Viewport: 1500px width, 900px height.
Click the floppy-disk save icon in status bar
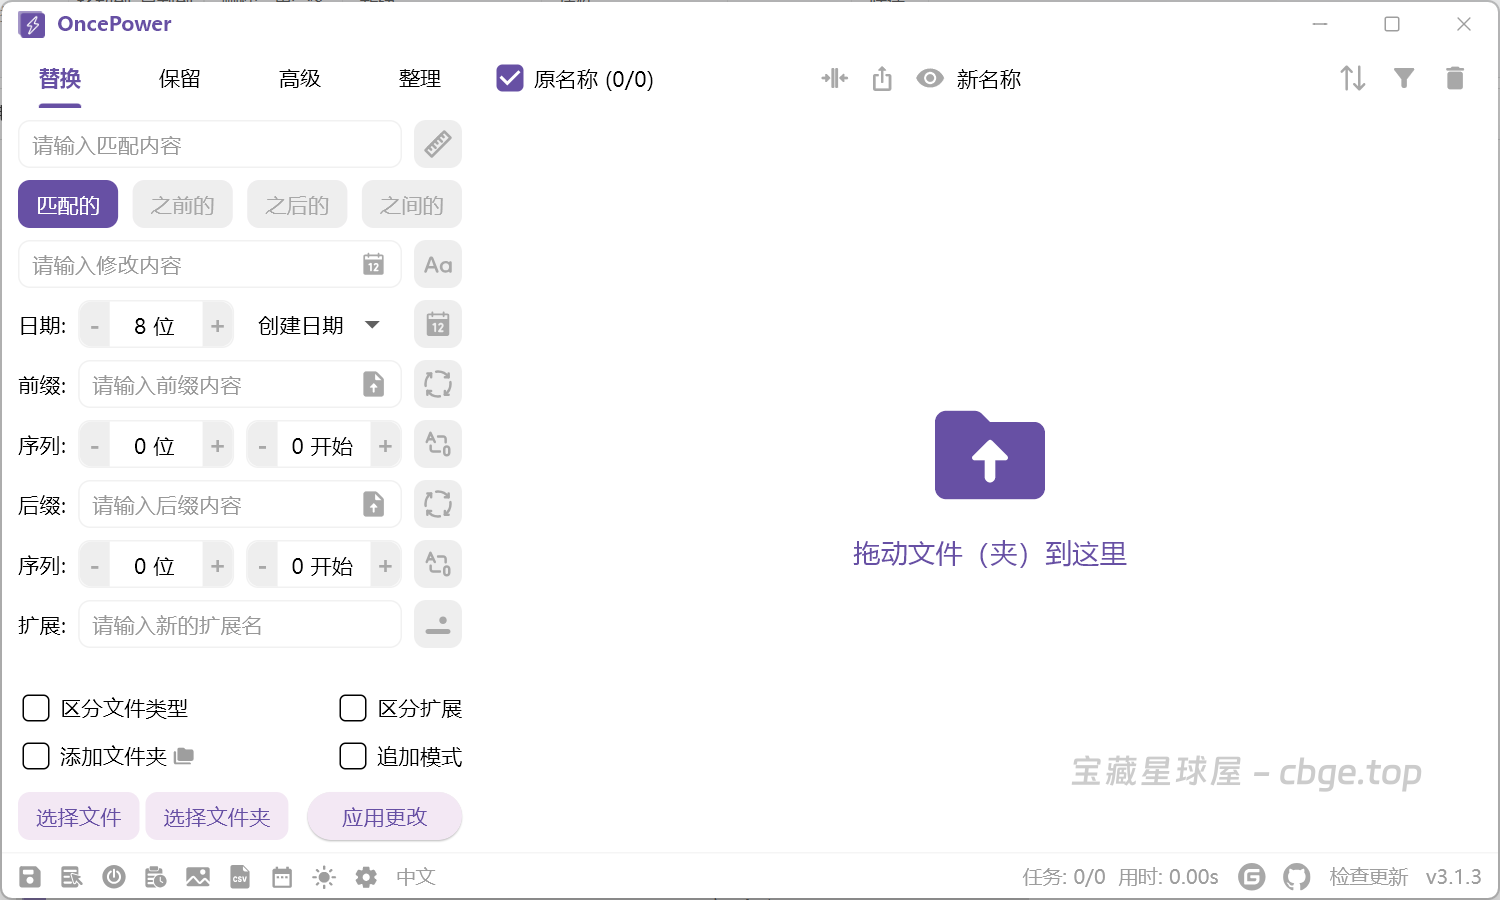(30, 877)
